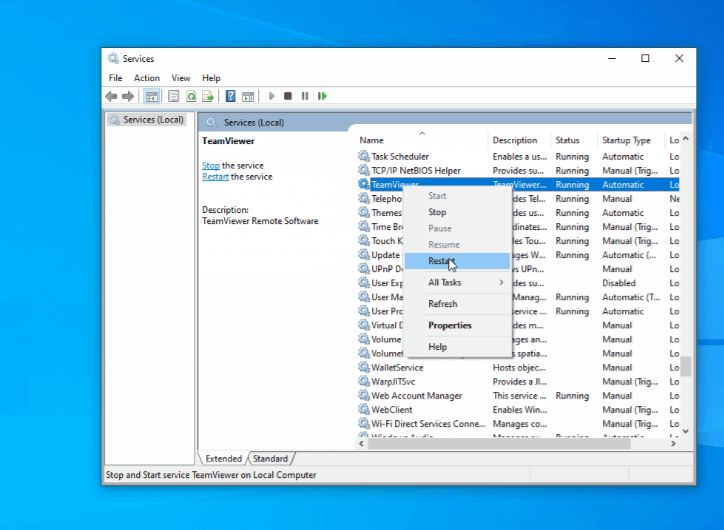This screenshot has height=530, width=724.
Task: Click the Pause Service toolbar icon
Action: tap(305, 96)
